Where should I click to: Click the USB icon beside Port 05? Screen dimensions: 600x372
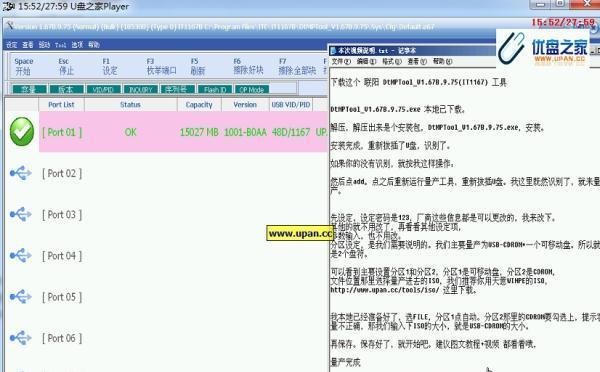(21, 297)
